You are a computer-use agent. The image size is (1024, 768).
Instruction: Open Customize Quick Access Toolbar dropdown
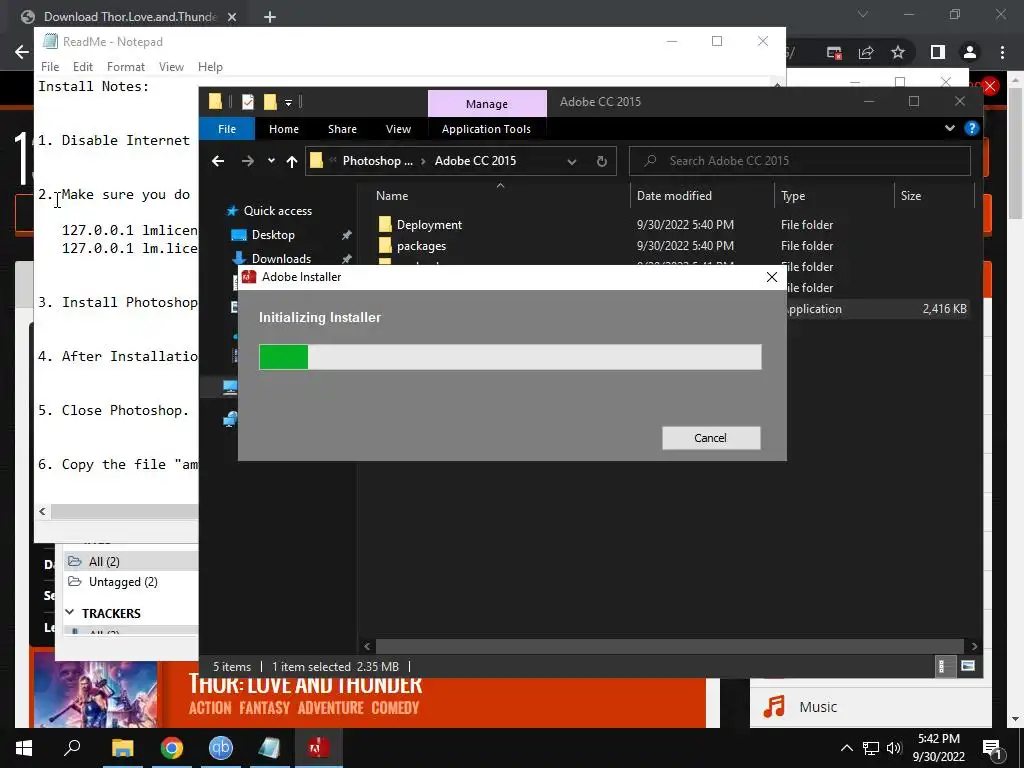pyautogui.click(x=288, y=103)
